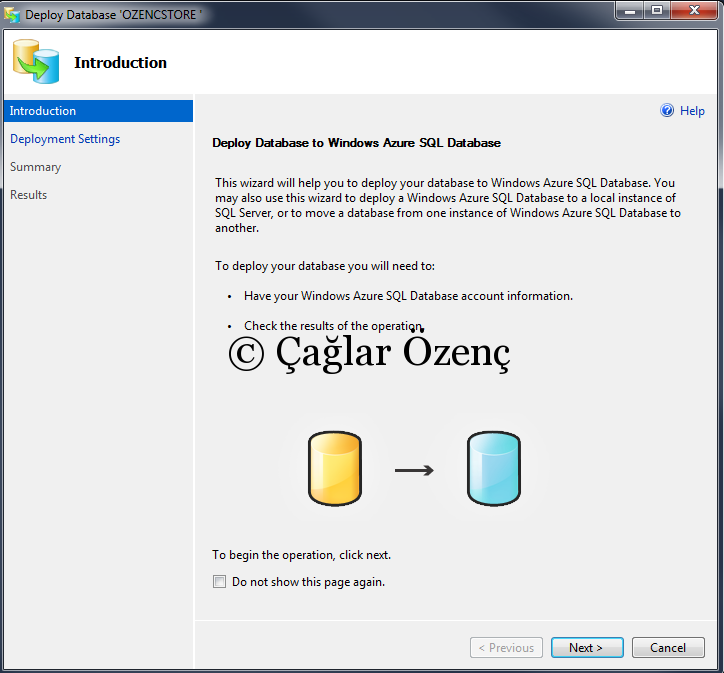Click the Cancel button

(x=668, y=648)
